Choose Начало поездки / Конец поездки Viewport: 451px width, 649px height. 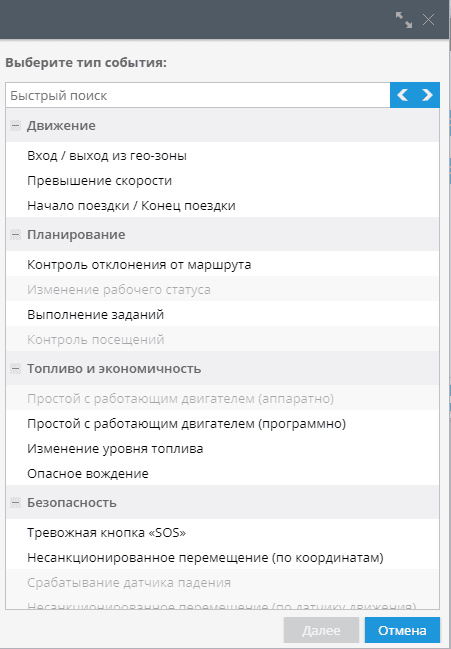point(222,206)
